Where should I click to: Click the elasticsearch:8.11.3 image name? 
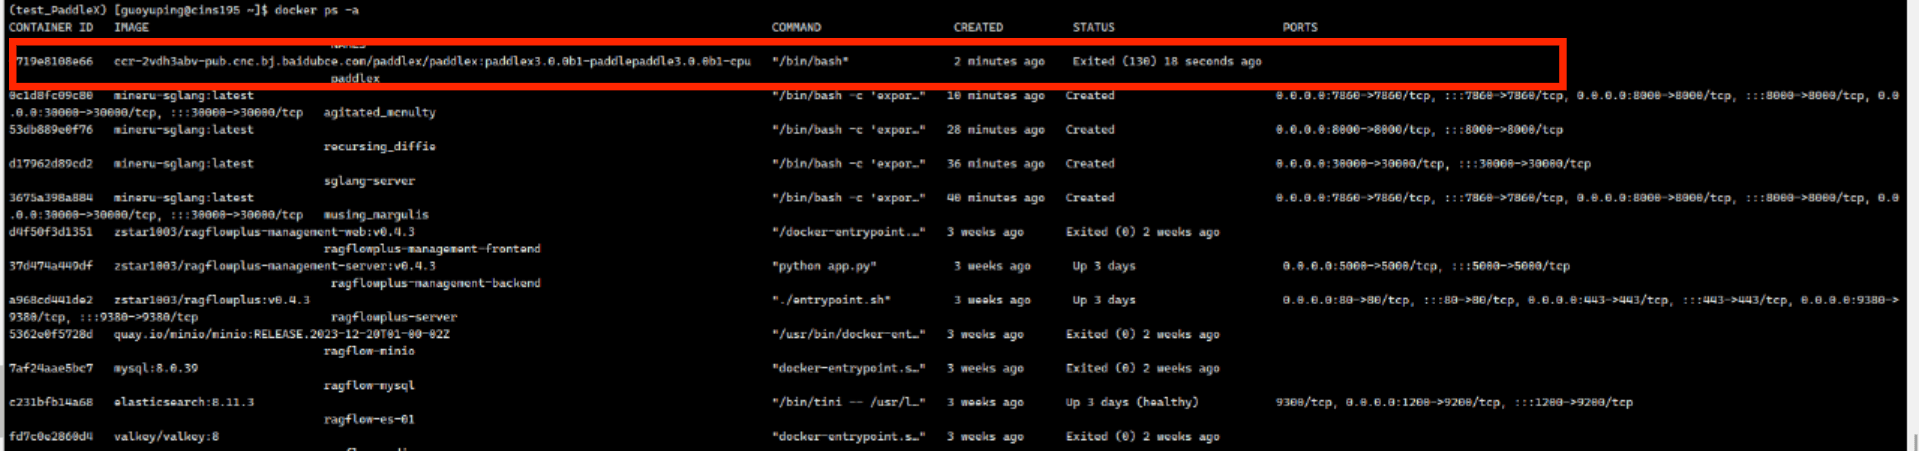coord(184,402)
